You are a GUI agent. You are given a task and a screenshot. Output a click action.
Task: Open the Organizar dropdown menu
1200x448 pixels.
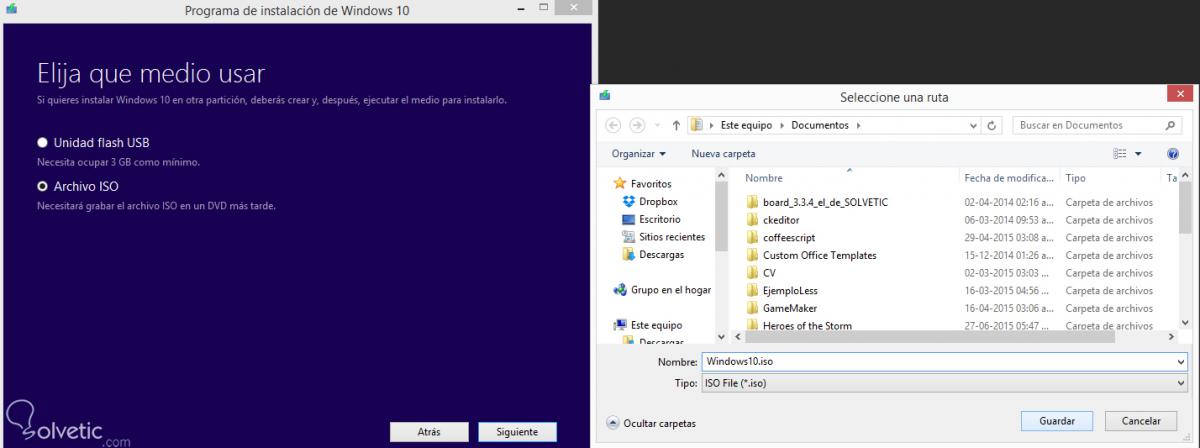pyautogui.click(x=639, y=154)
